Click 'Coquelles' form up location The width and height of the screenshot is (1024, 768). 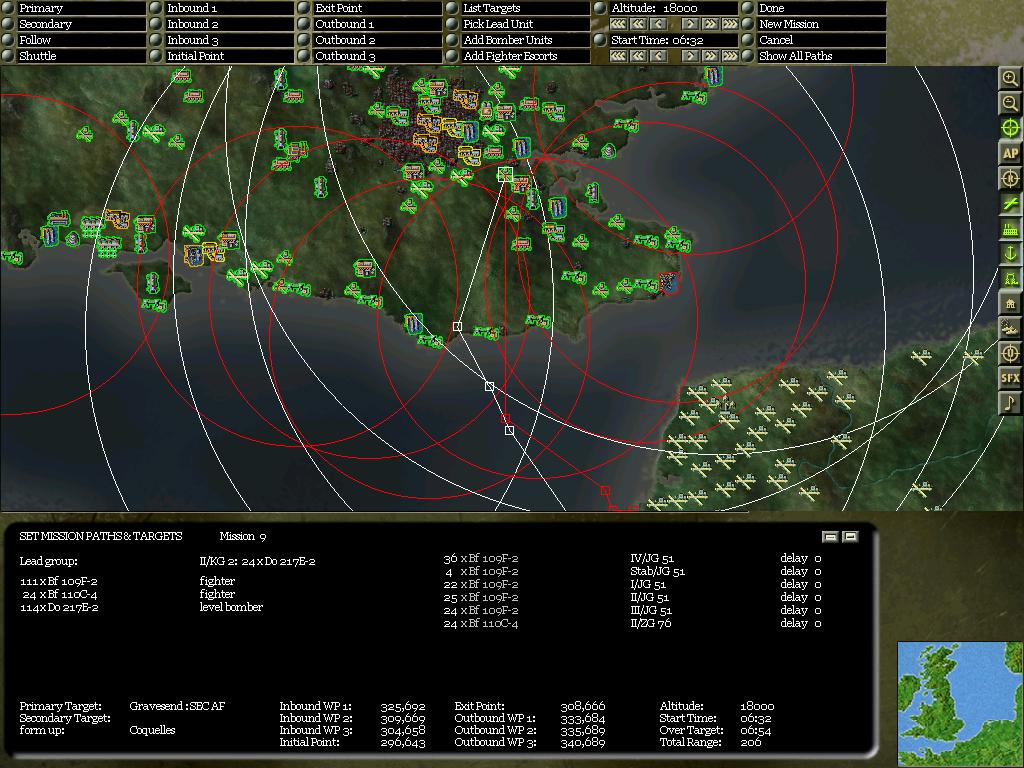(x=152, y=730)
